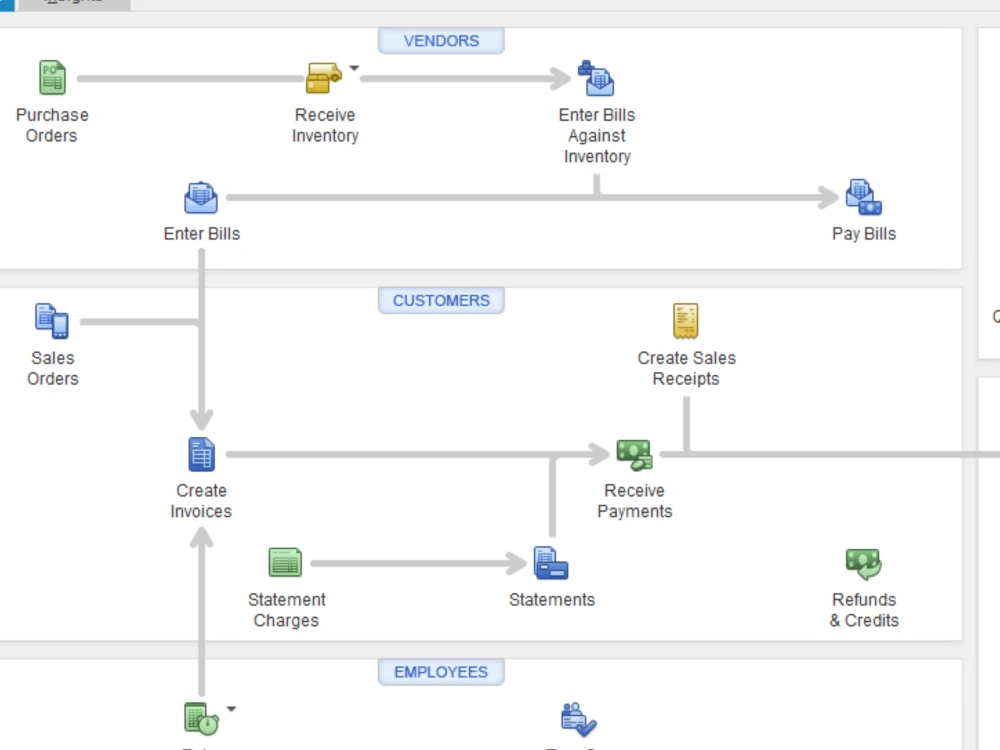Click the Create Invoices label
The height and width of the screenshot is (750, 1000).
click(x=201, y=501)
